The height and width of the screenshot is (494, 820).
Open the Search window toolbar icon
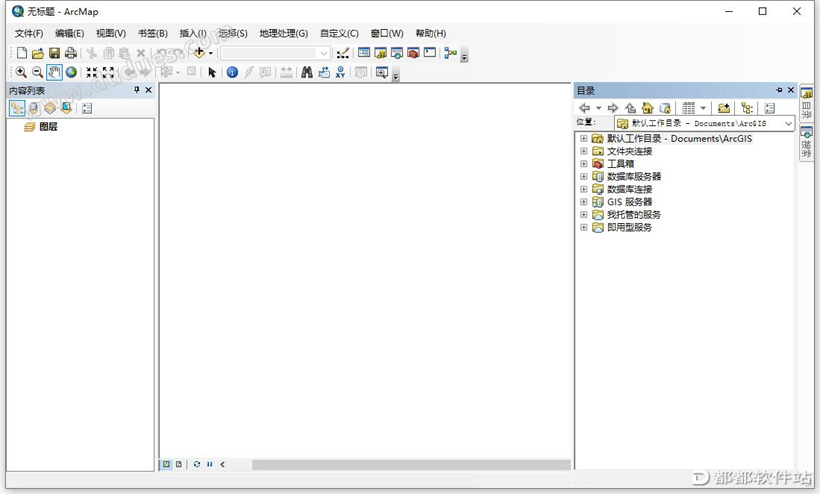click(397, 53)
